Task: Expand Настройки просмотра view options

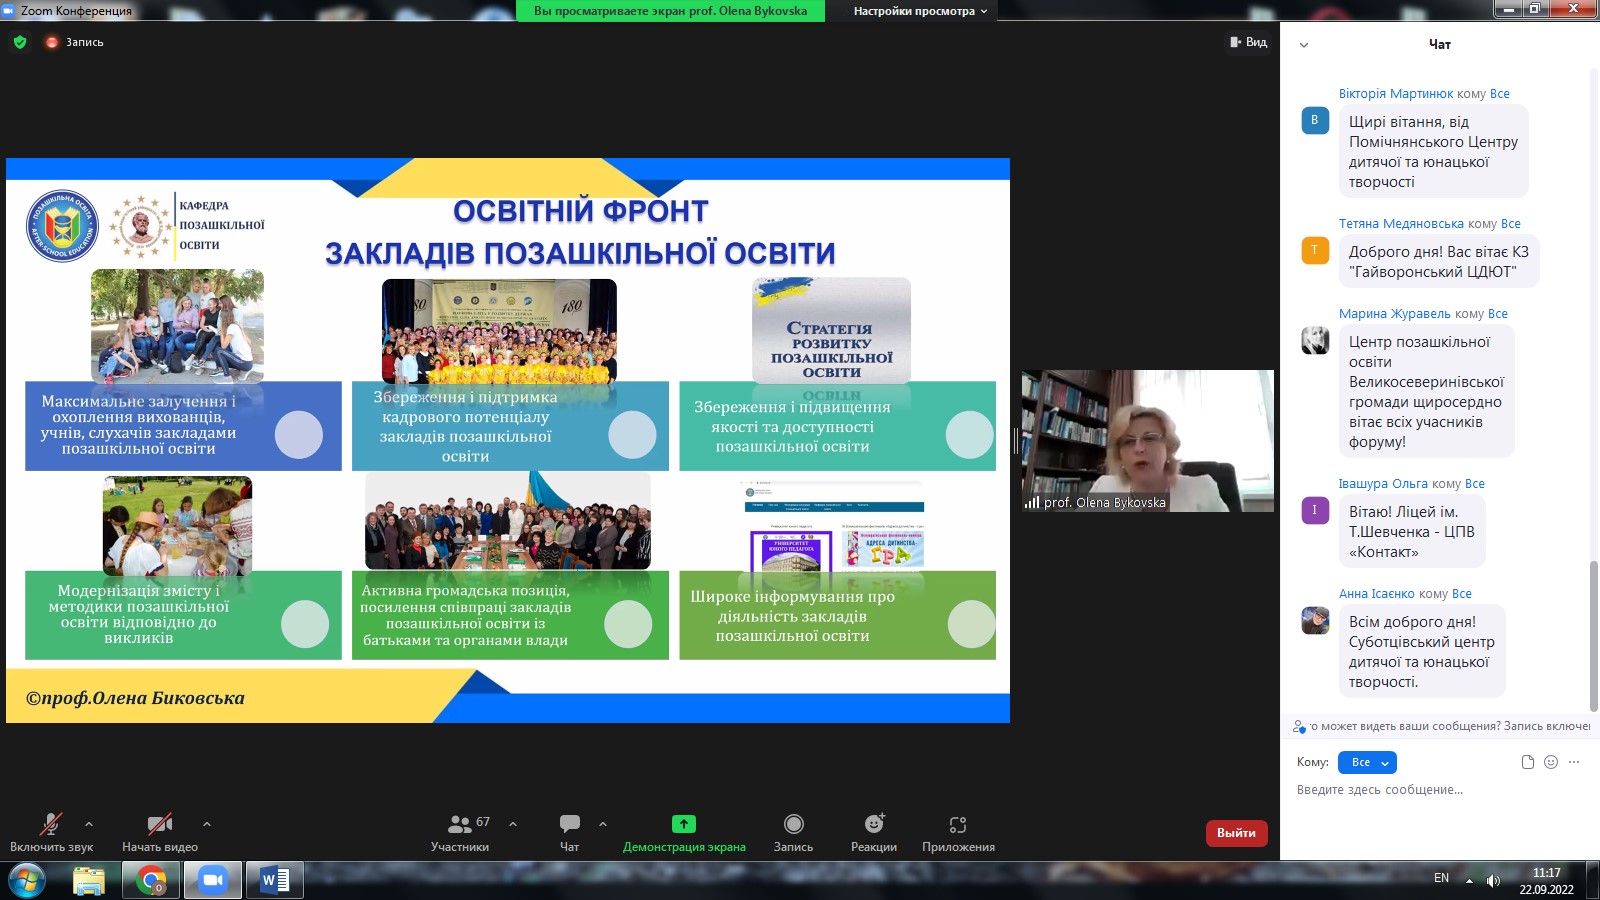Action: [x=920, y=11]
